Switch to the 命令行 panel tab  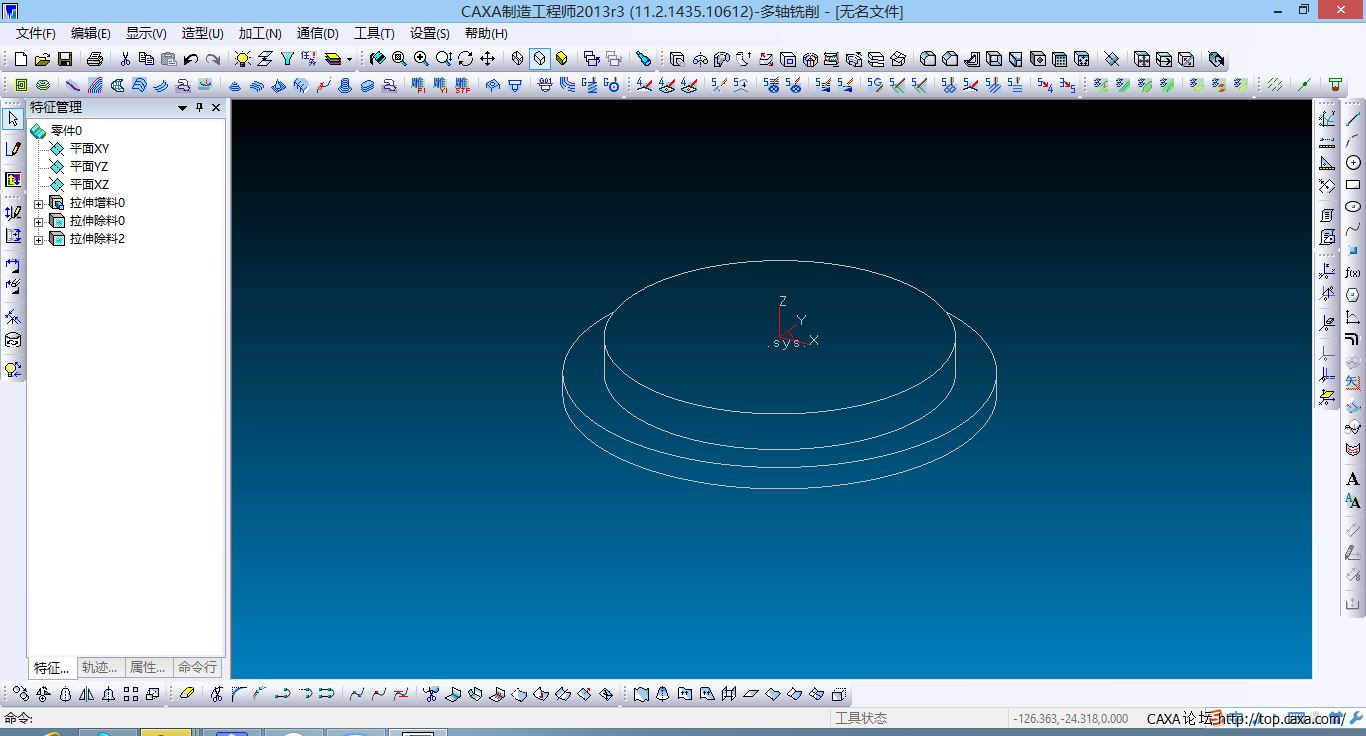(197, 667)
